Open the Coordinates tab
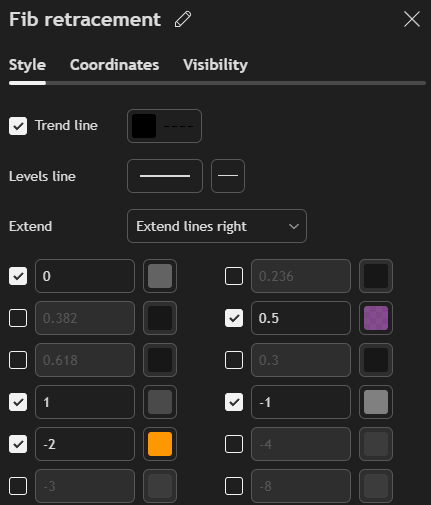Screen dimensions: 431x505 (x=114, y=65)
